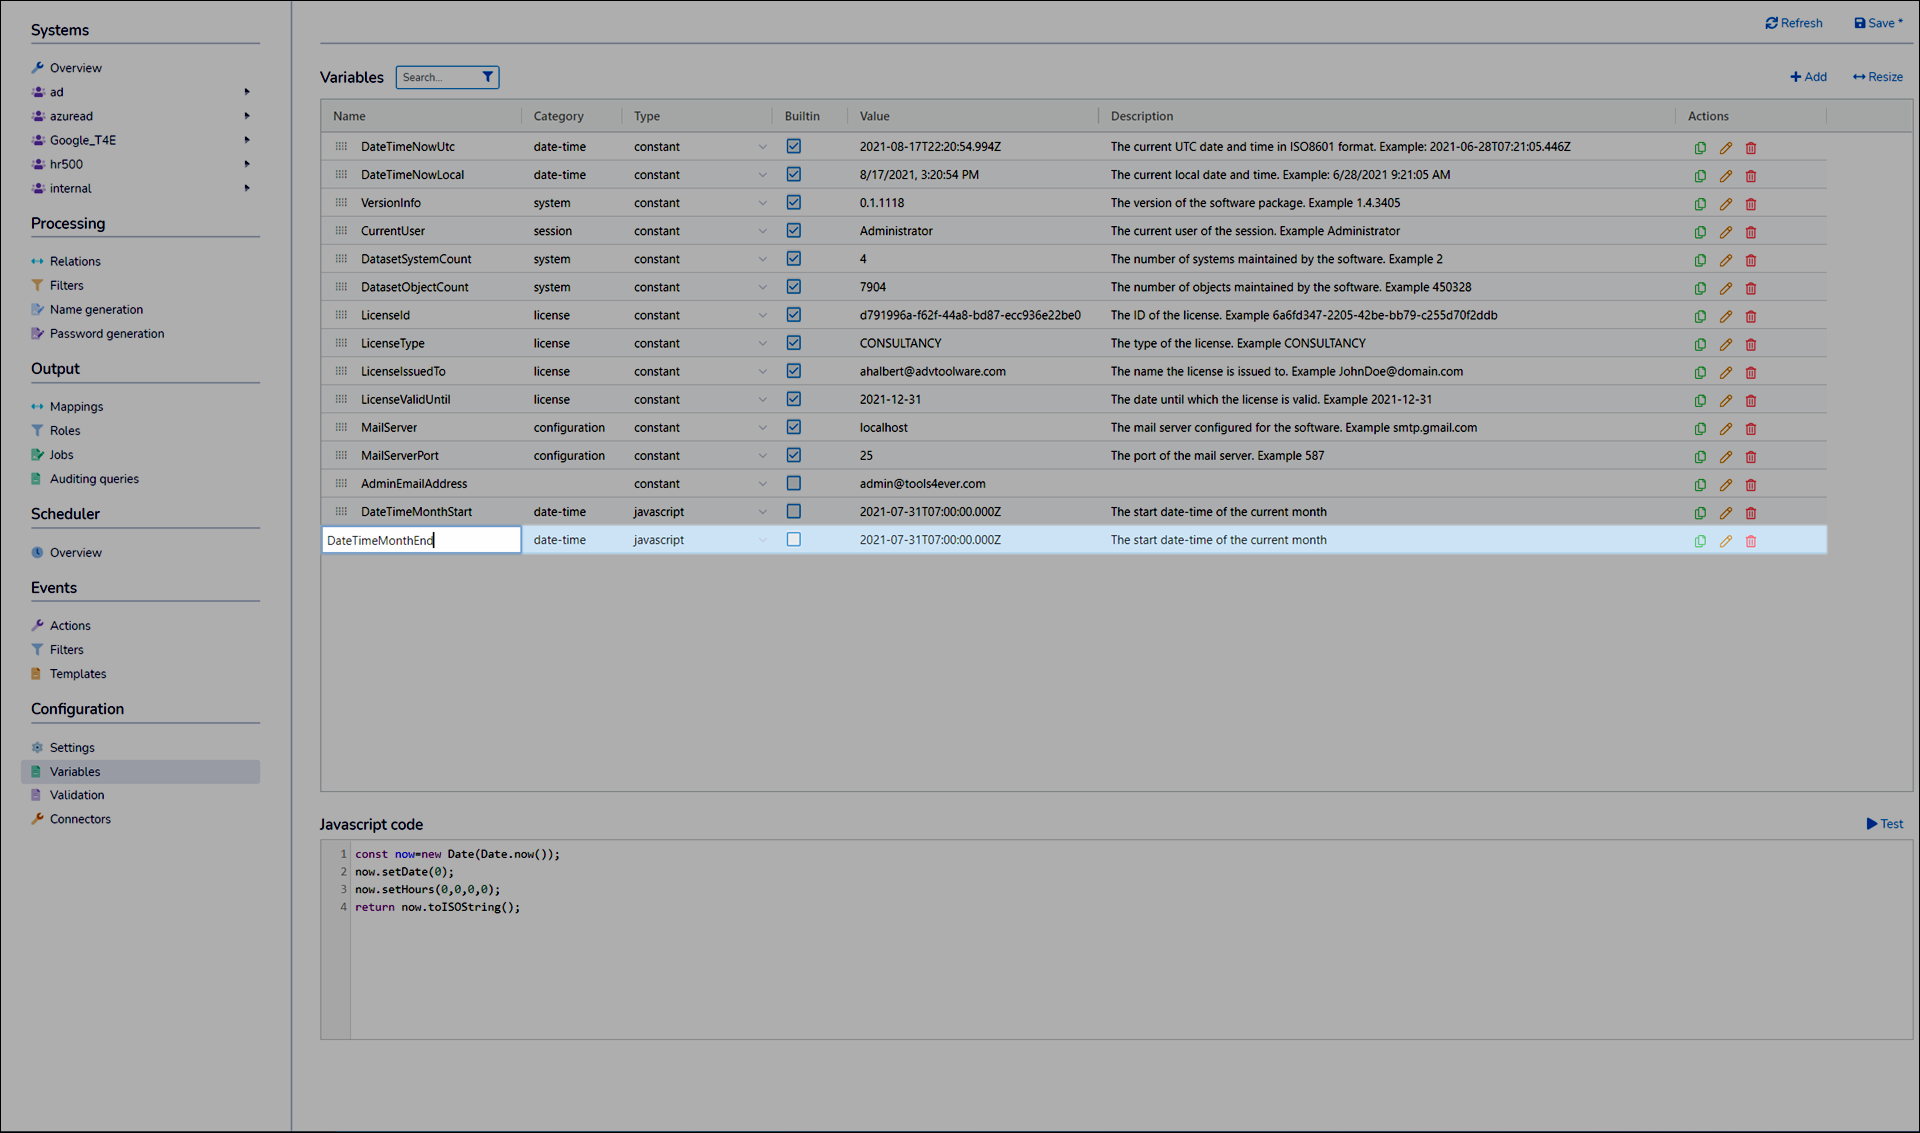Click the variable name edit field DateTimeMonthEnd
This screenshot has width=1920, height=1133.
[x=420, y=540]
